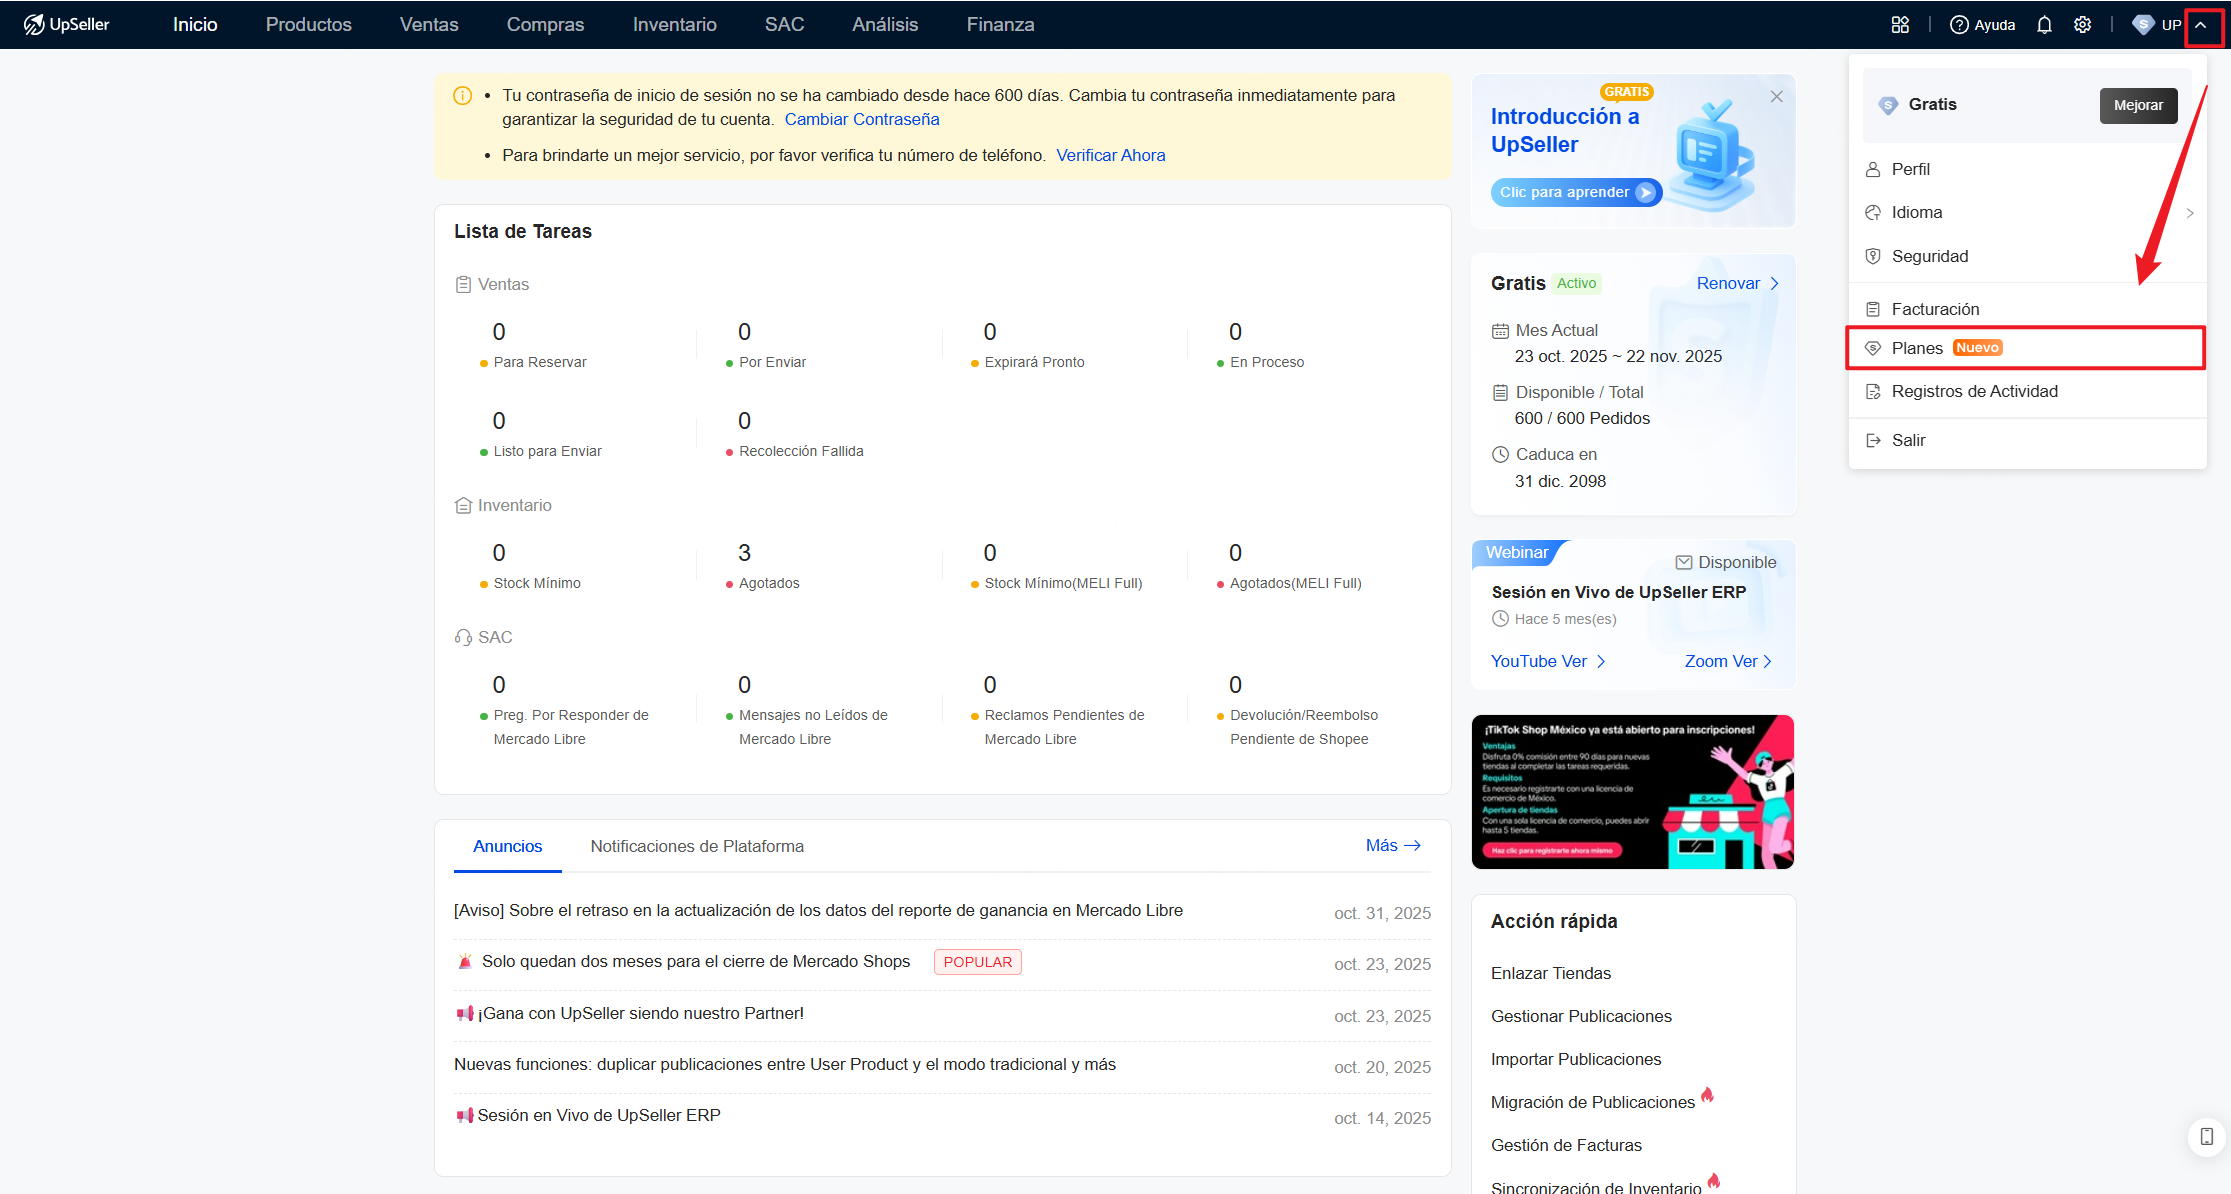This screenshot has width=2231, height=1194.
Task: Click the Renovar chevron in Gratis panel
Action: point(1773,283)
